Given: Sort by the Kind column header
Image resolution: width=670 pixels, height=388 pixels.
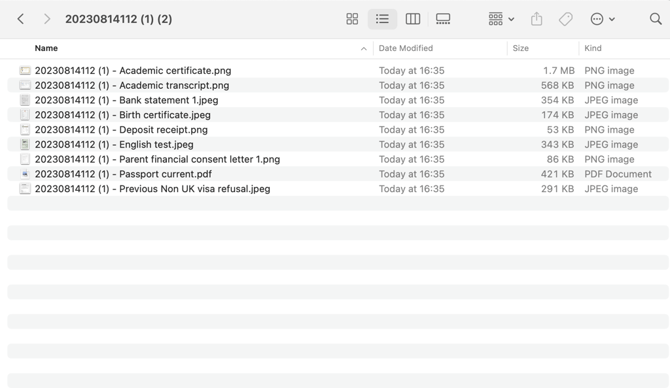Looking at the screenshot, I should [x=593, y=48].
